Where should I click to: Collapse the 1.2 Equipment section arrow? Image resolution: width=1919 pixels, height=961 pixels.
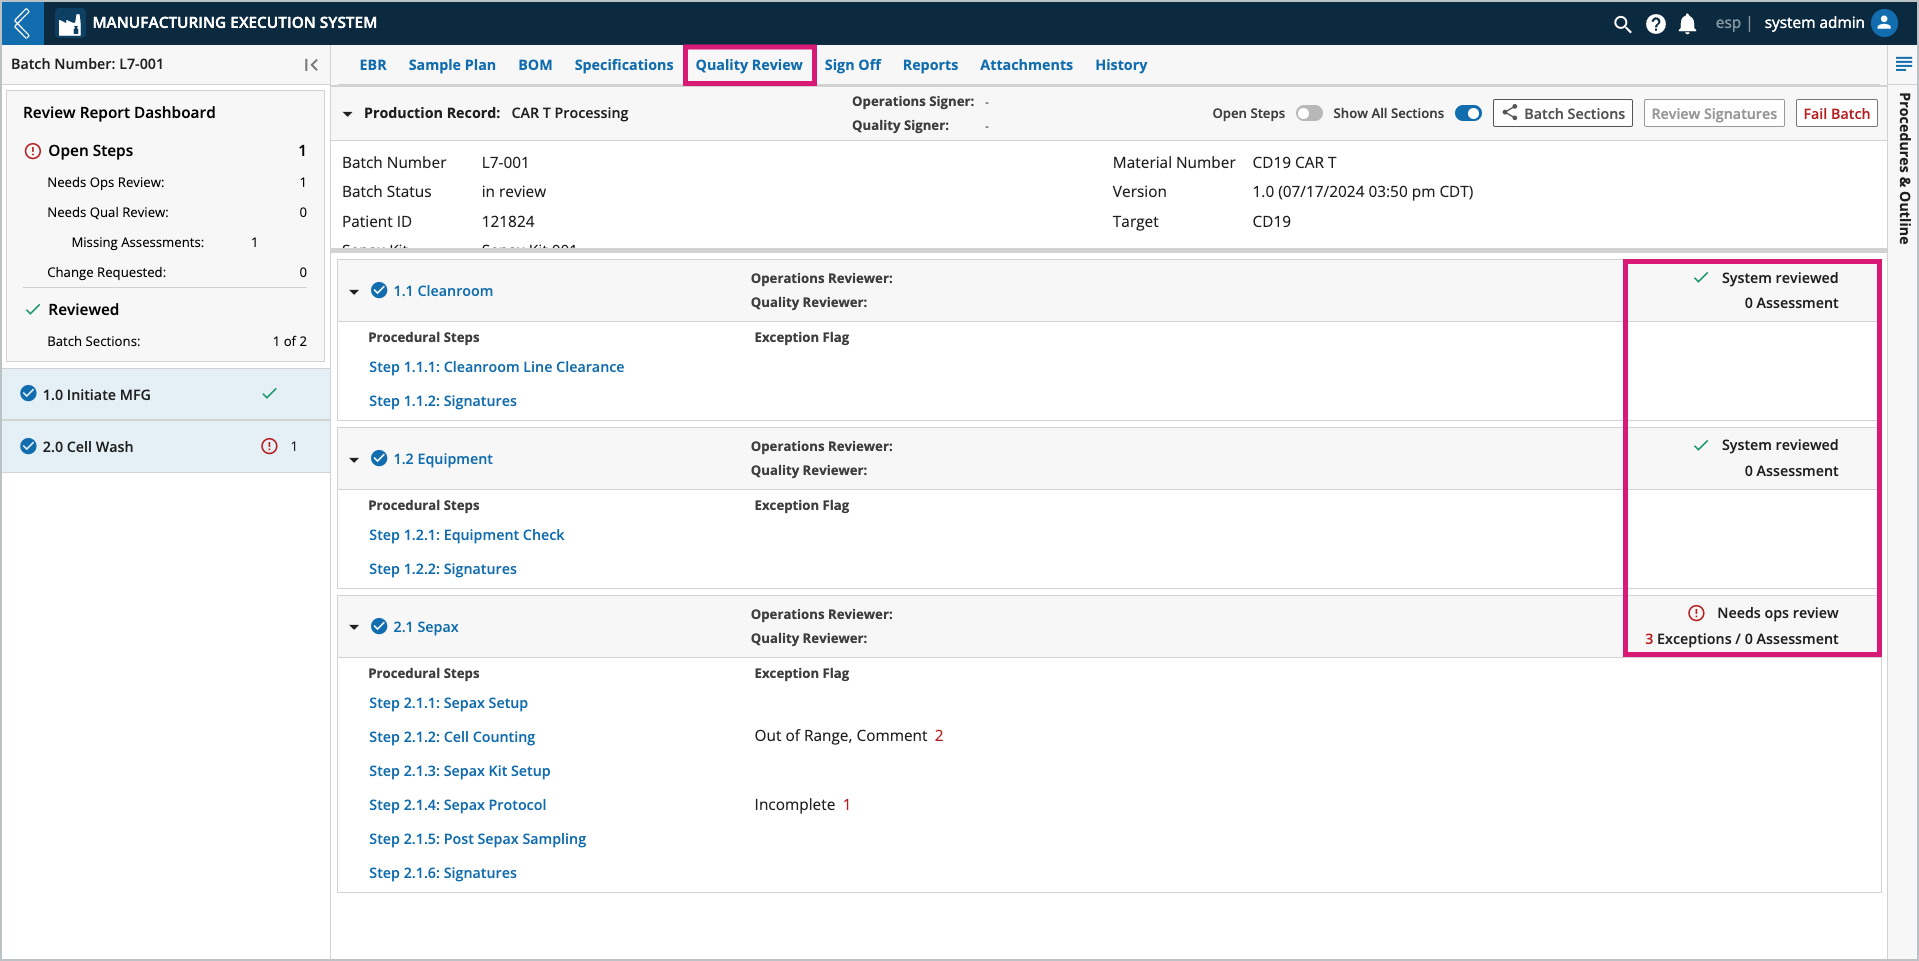(x=354, y=460)
